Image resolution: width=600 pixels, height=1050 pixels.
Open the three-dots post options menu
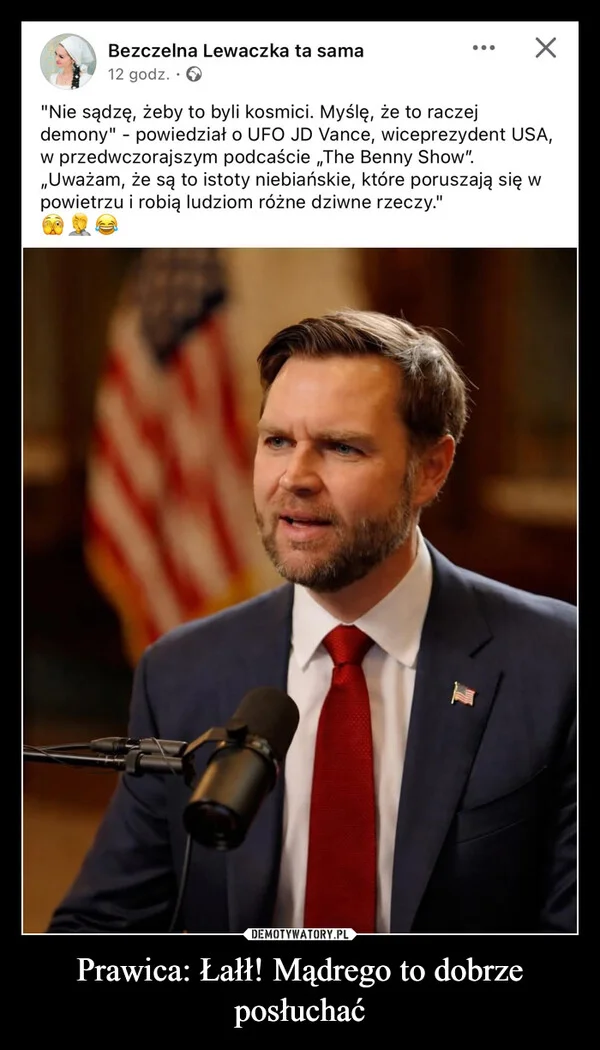[x=483, y=48]
